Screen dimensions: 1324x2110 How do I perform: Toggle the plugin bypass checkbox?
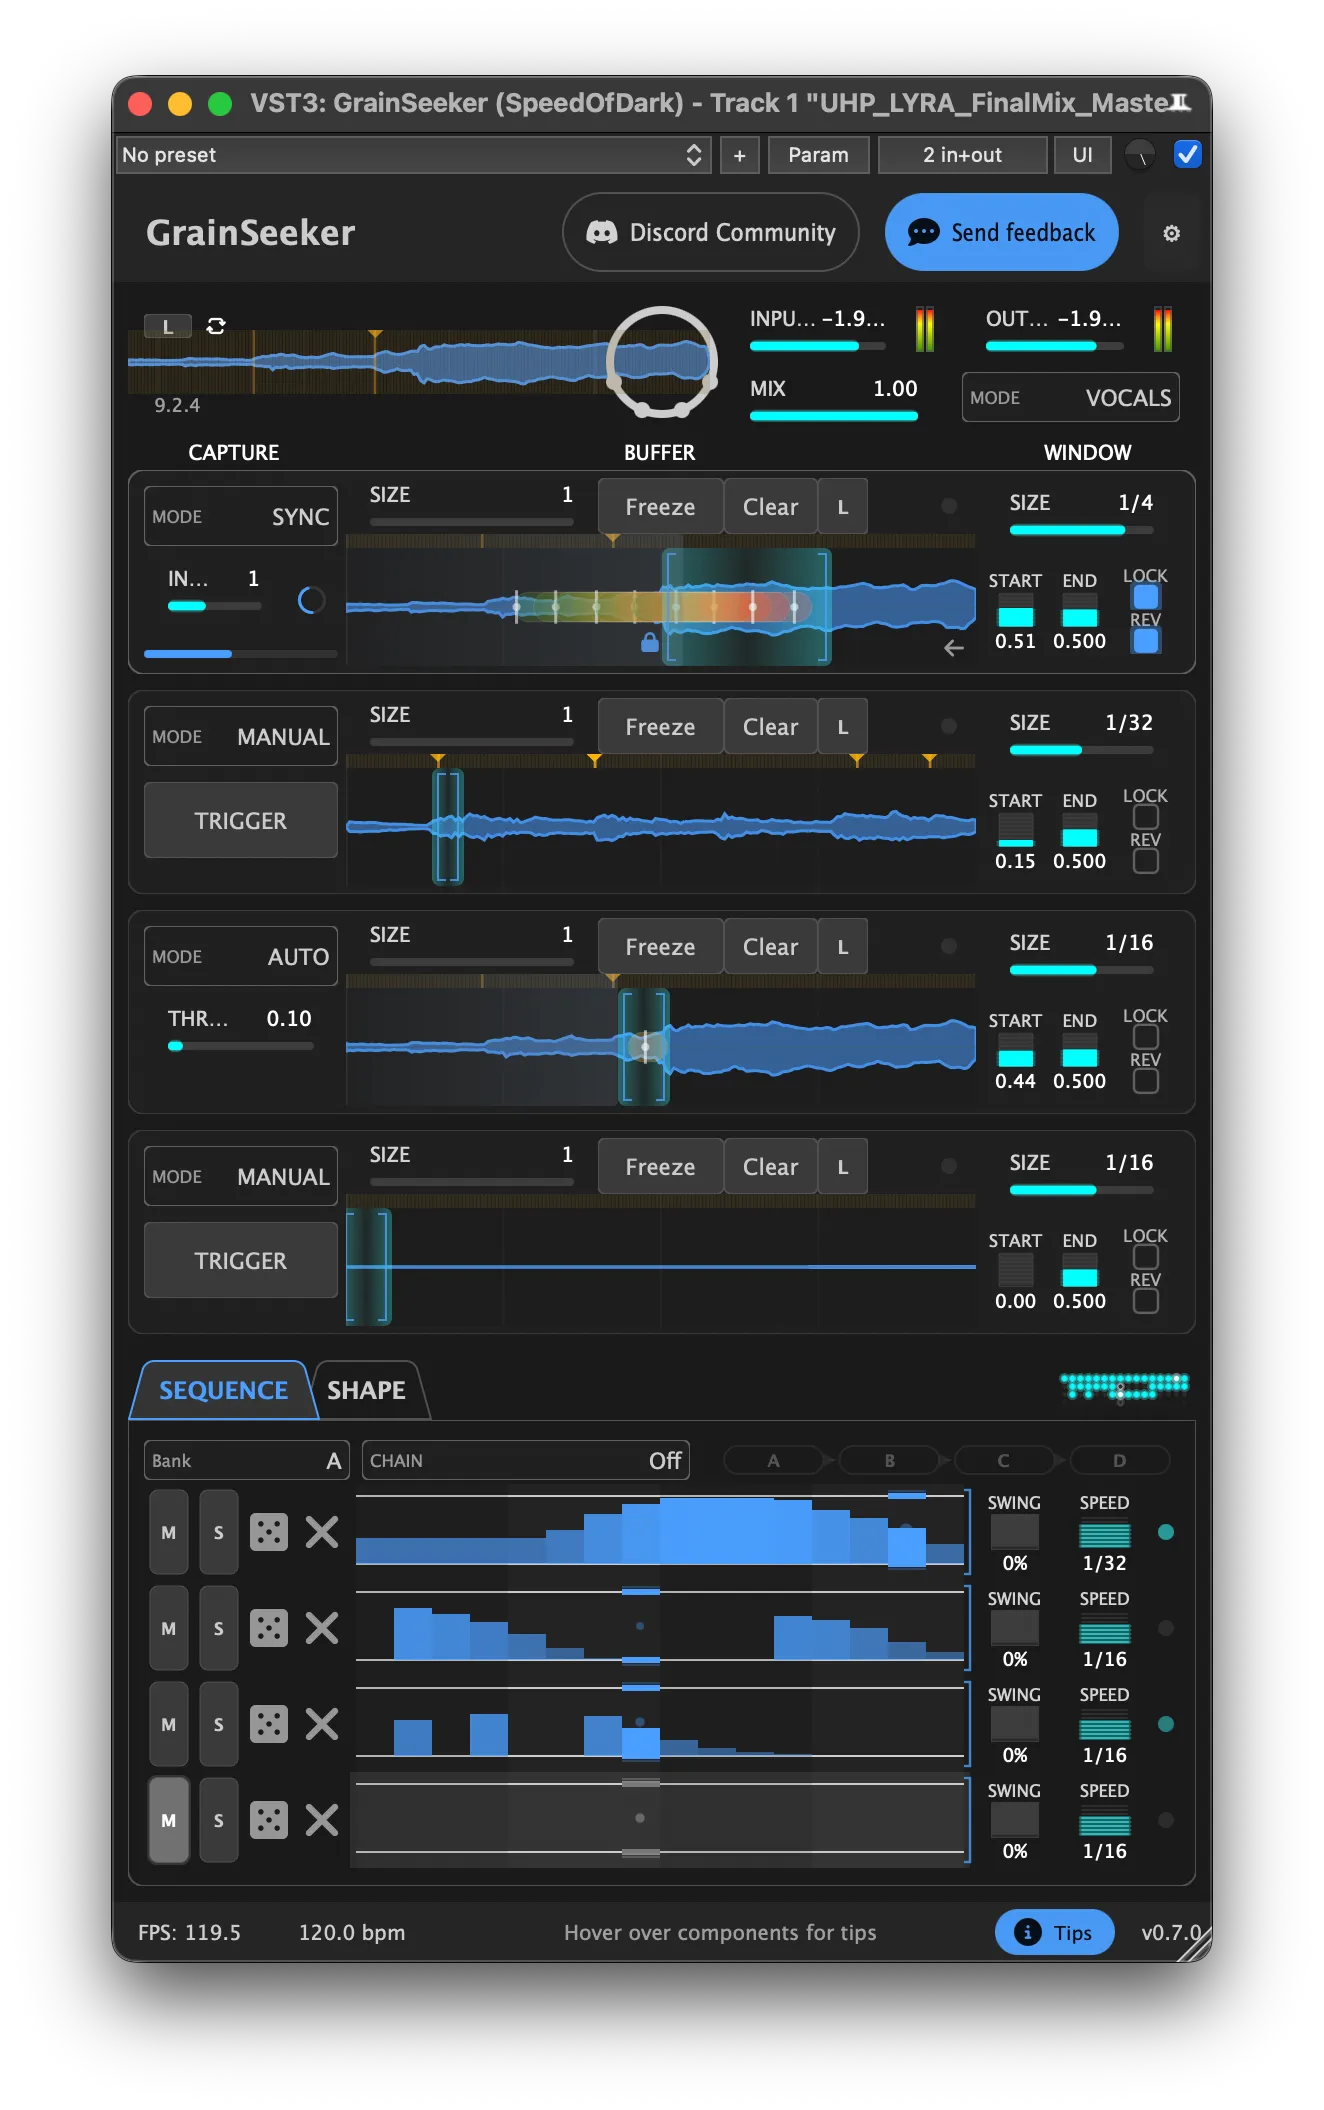click(x=1187, y=154)
